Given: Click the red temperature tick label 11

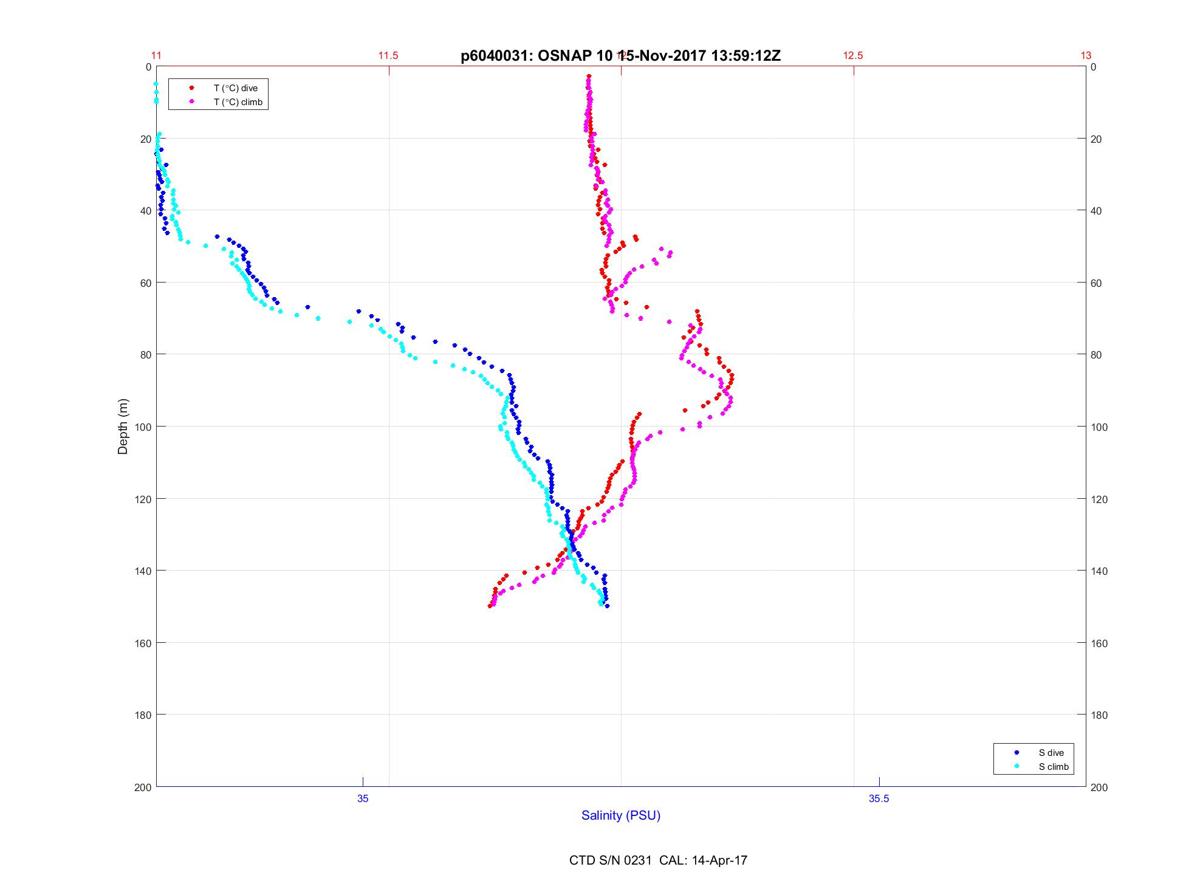Looking at the screenshot, I should pyautogui.click(x=156, y=56).
